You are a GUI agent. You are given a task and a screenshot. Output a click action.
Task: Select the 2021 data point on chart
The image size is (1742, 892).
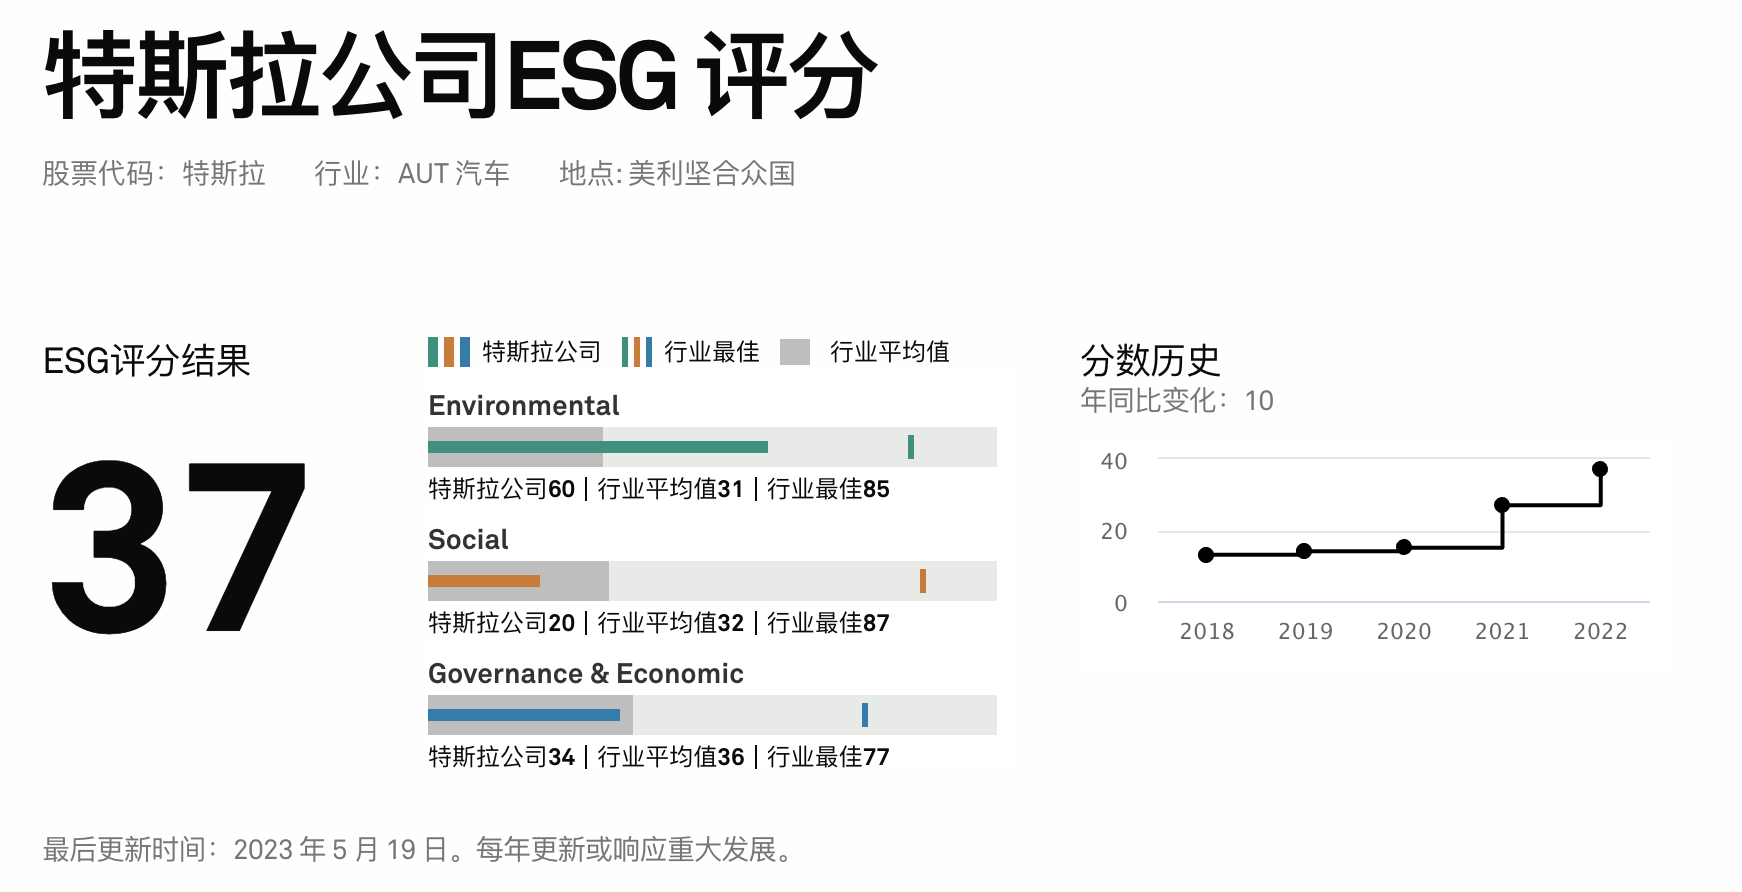(x=1502, y=505)
